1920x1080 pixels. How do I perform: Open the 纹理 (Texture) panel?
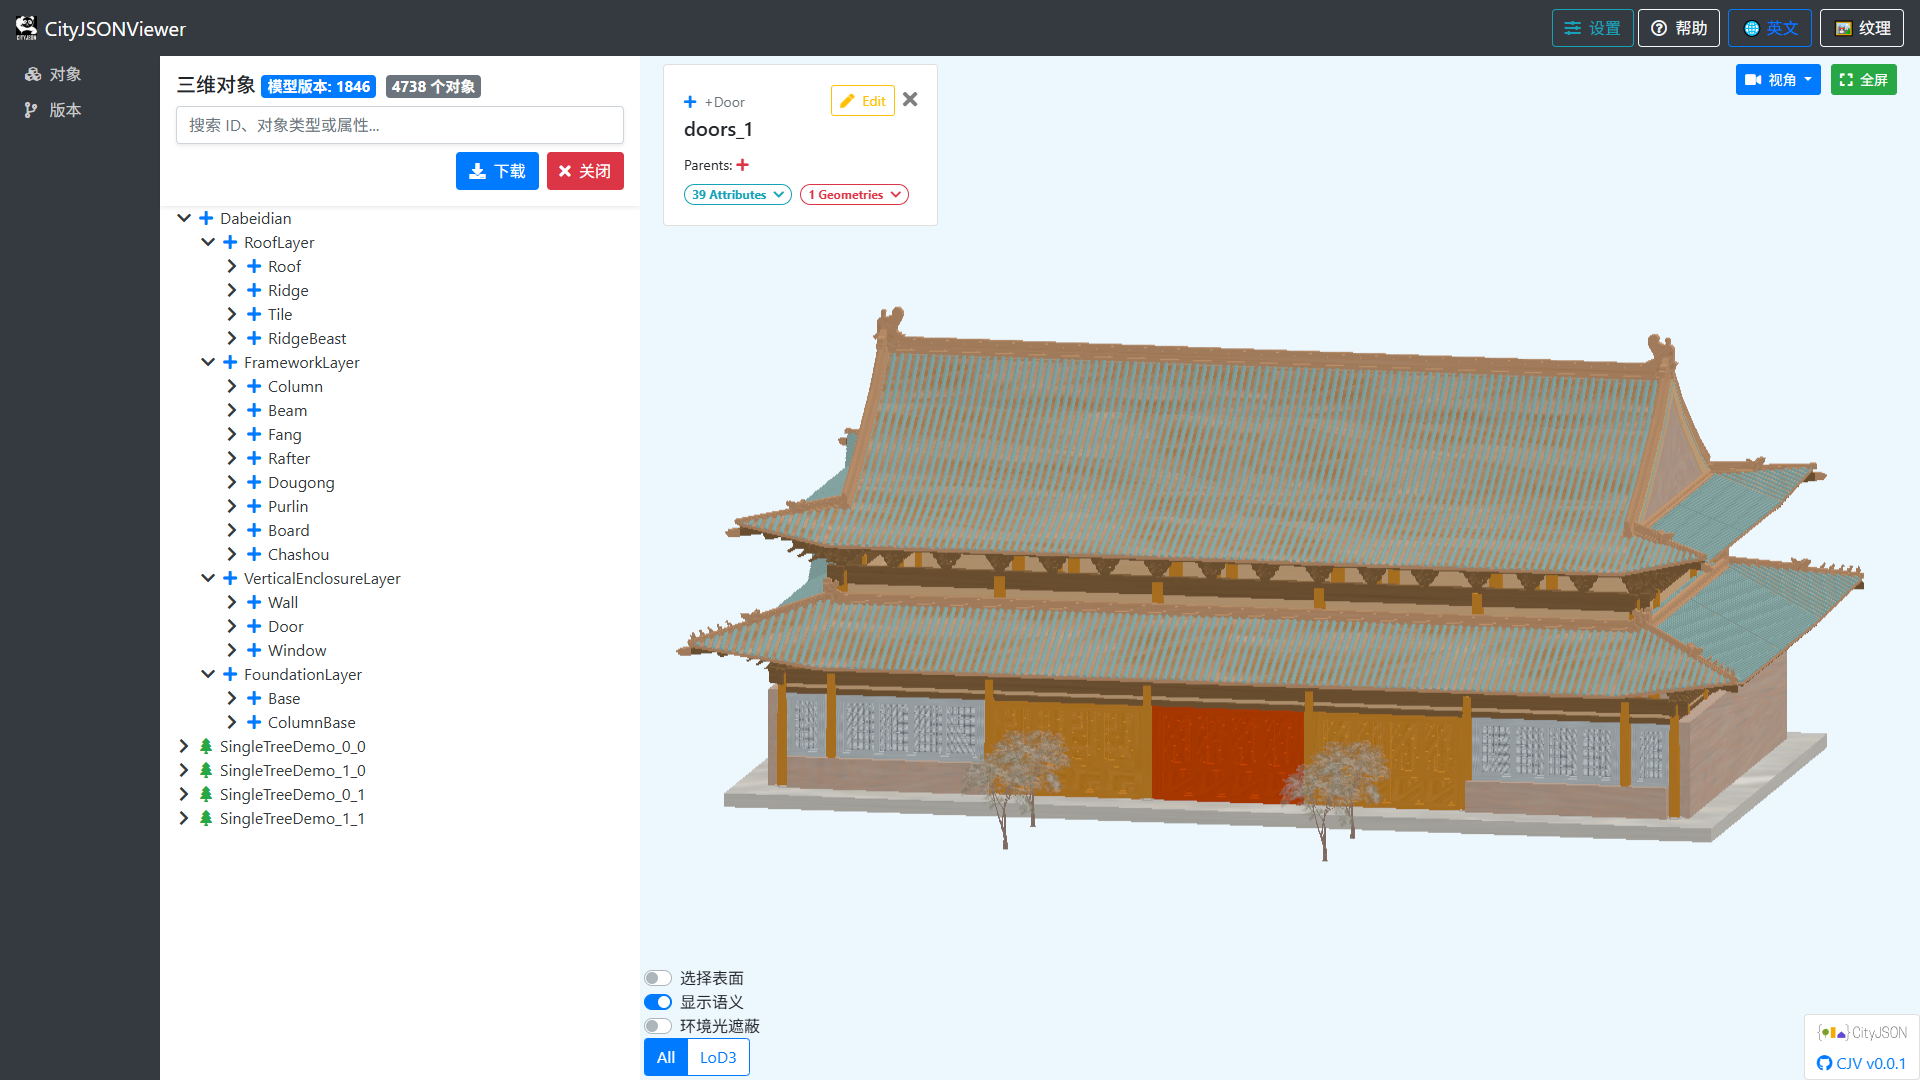pos(1861,27)
